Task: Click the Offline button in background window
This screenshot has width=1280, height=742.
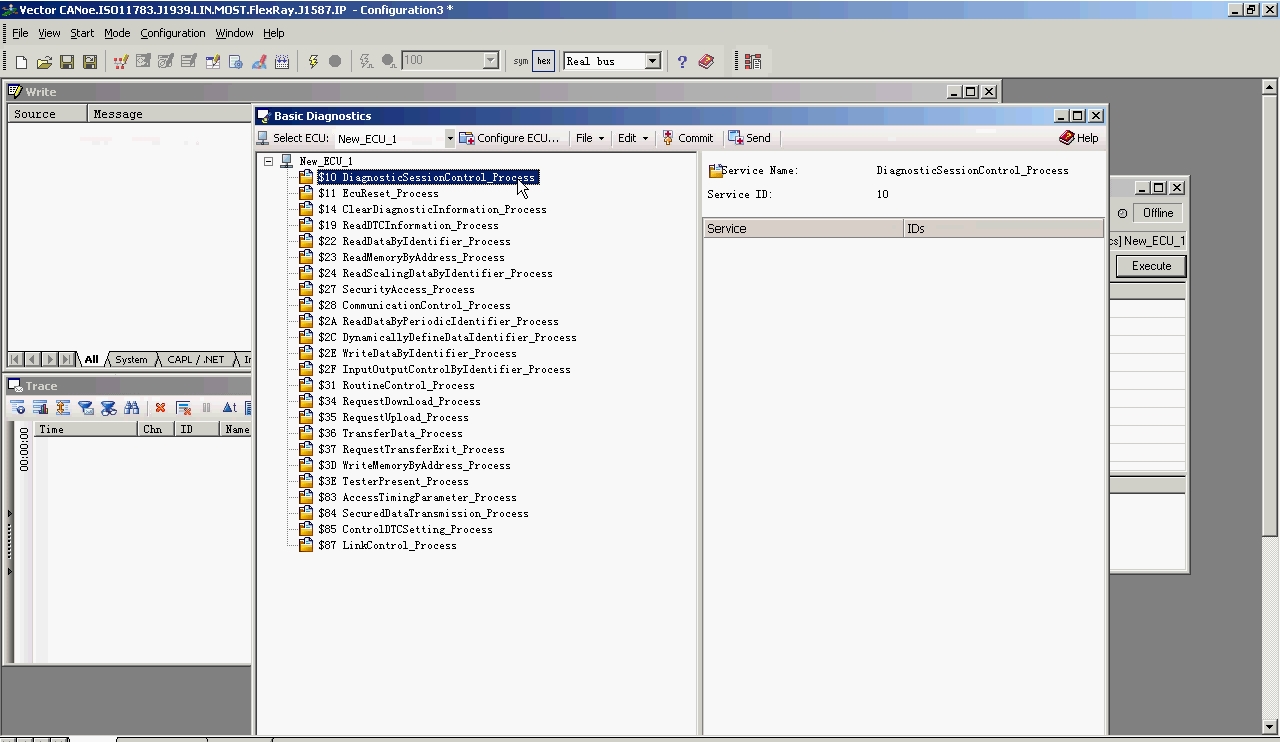Action: (x=1158, y=213)
